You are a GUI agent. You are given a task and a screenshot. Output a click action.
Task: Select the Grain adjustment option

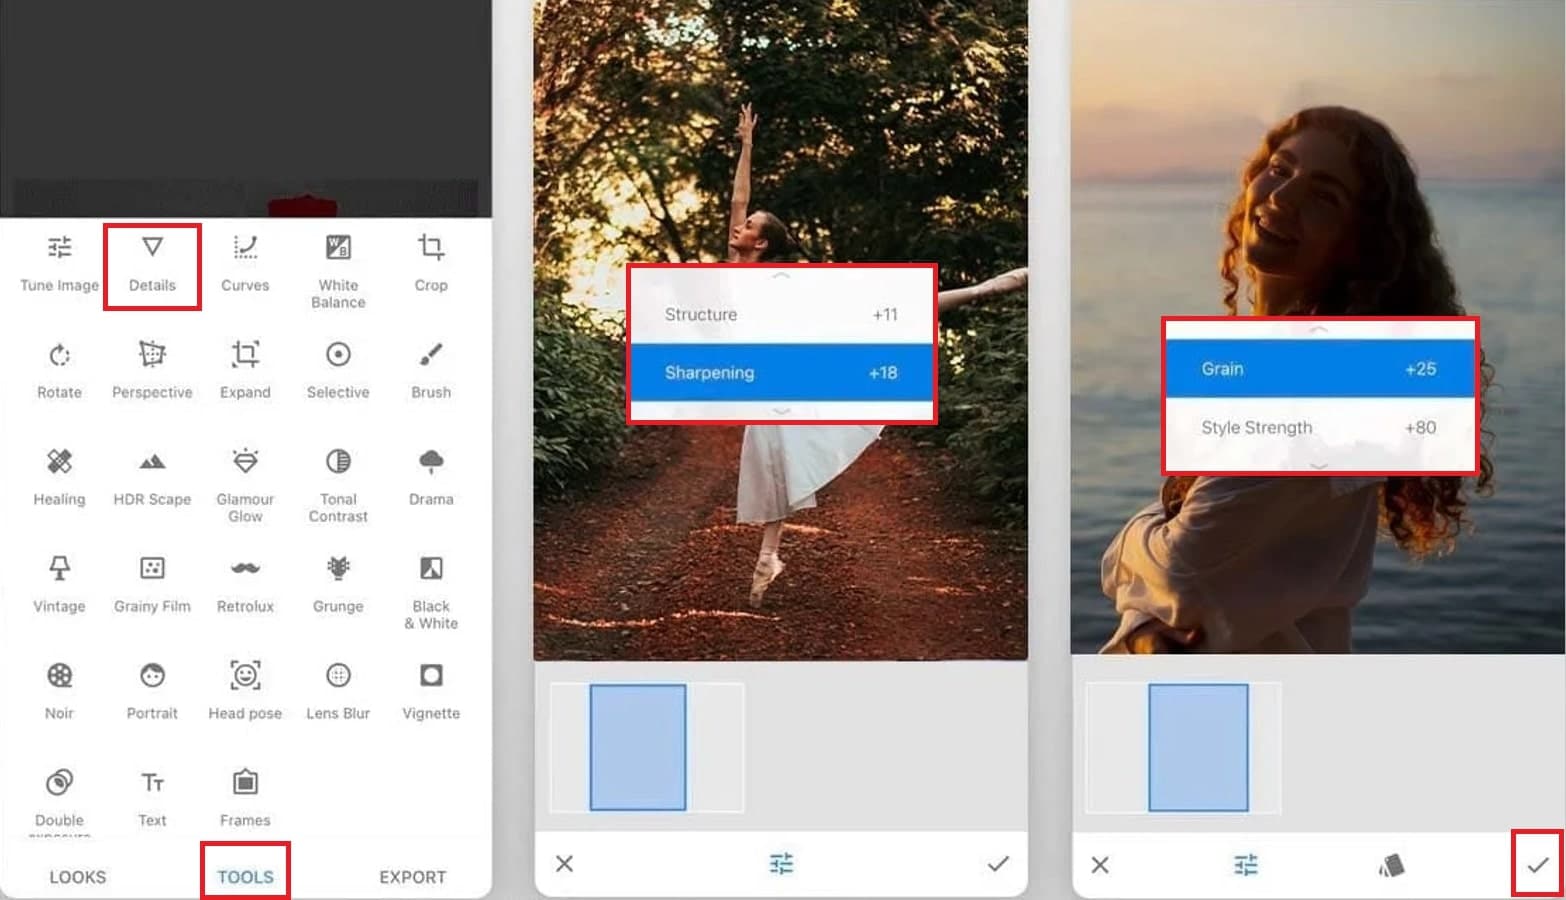click(x=1319, y=369)
